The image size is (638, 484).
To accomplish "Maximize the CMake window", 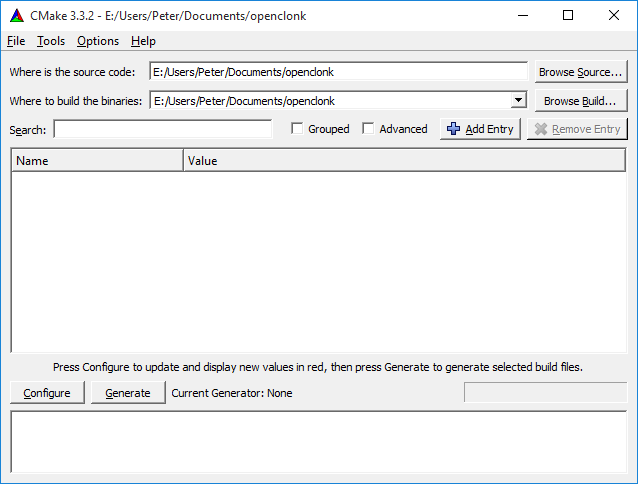I will pyautogui.click(x=568, y=15).
